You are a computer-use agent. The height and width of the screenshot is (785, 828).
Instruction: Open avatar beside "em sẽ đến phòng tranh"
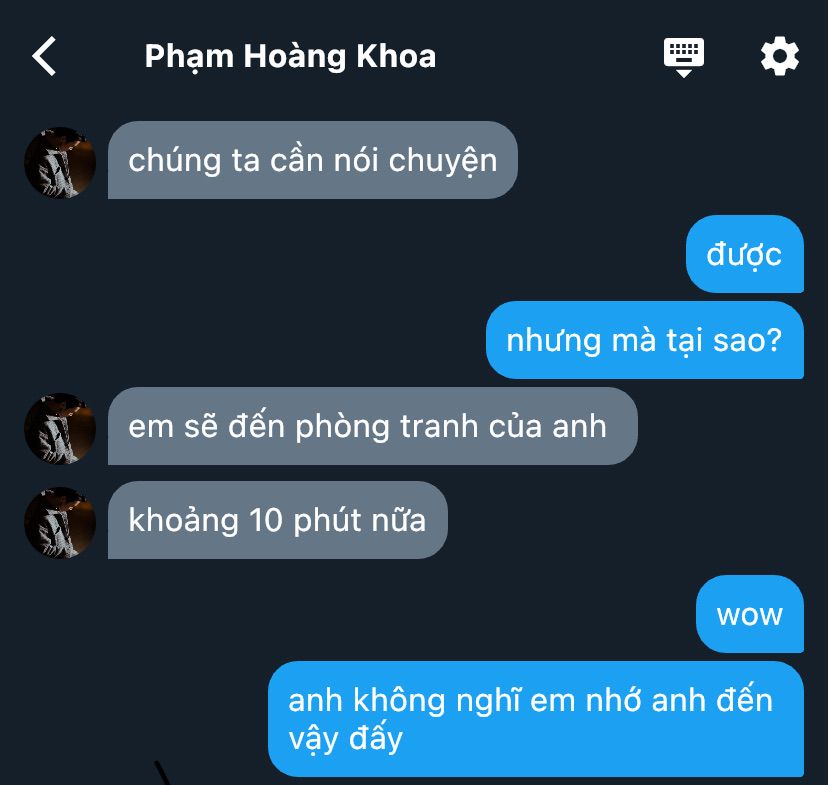point(60,429)
